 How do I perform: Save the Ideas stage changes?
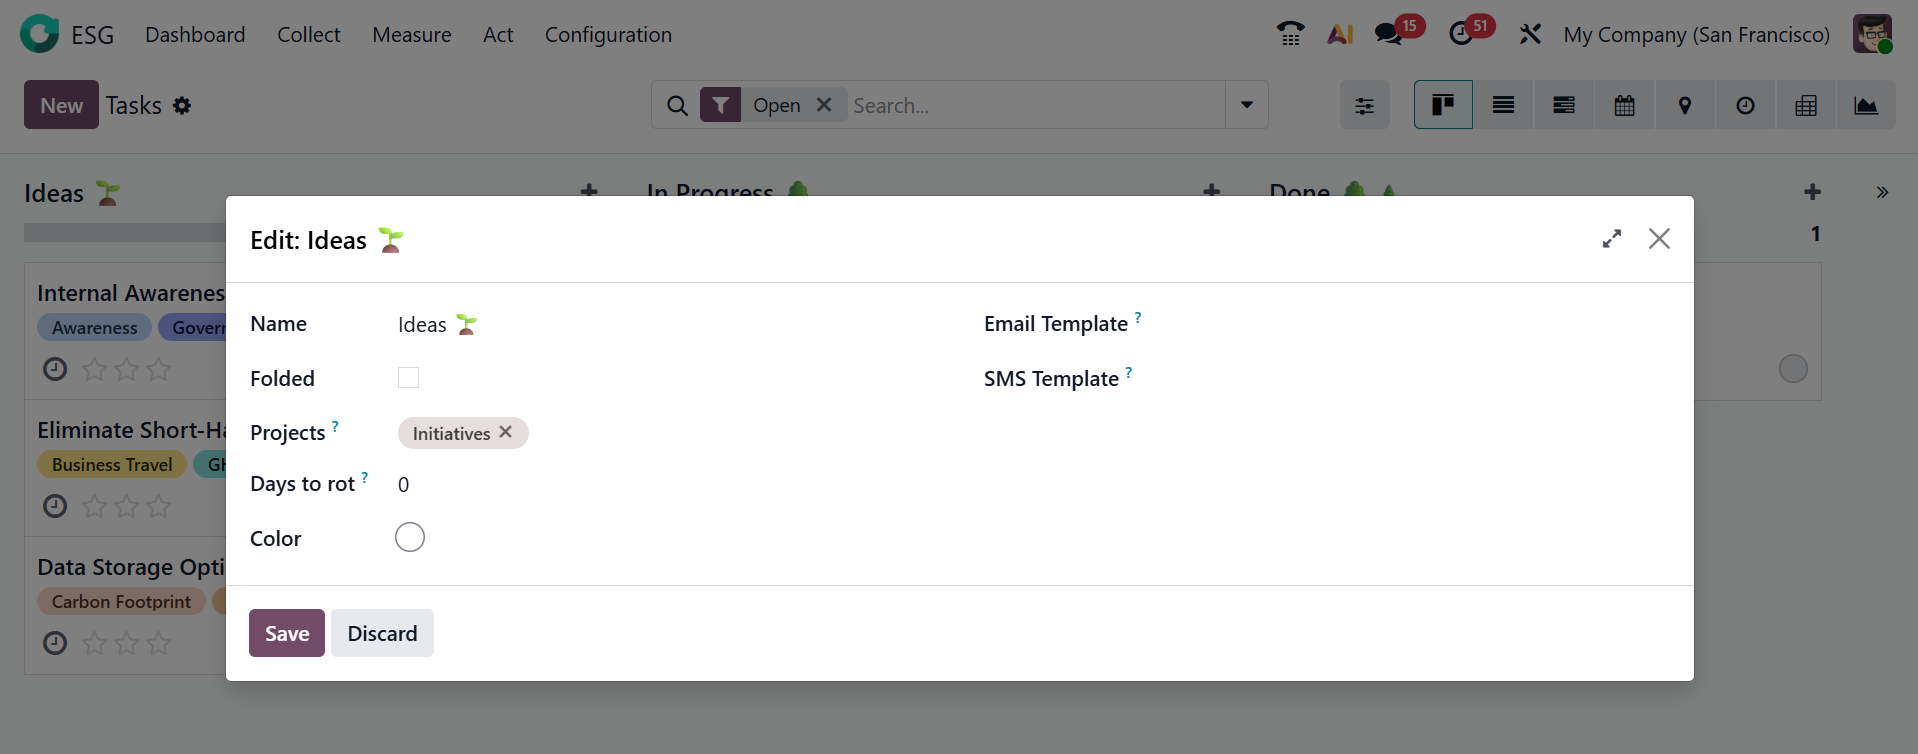(x=287, y=633)
